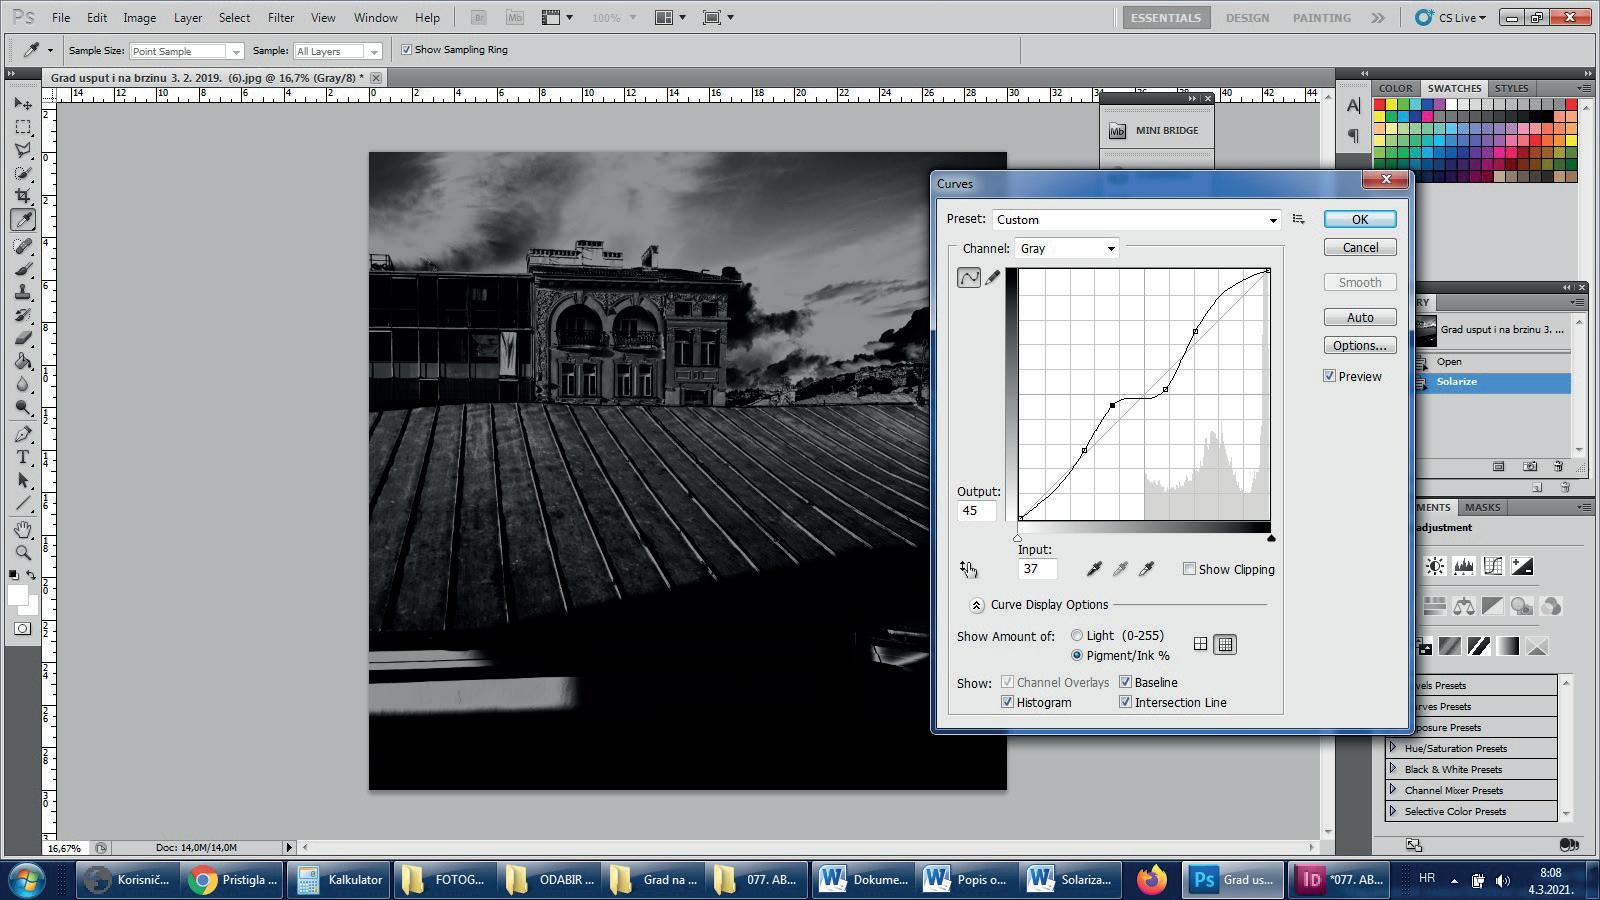The height and width of the screenshot is (900, 1600).
Task: Choose the curve point editing mode in Curves
Action: [x=969, y=278]
